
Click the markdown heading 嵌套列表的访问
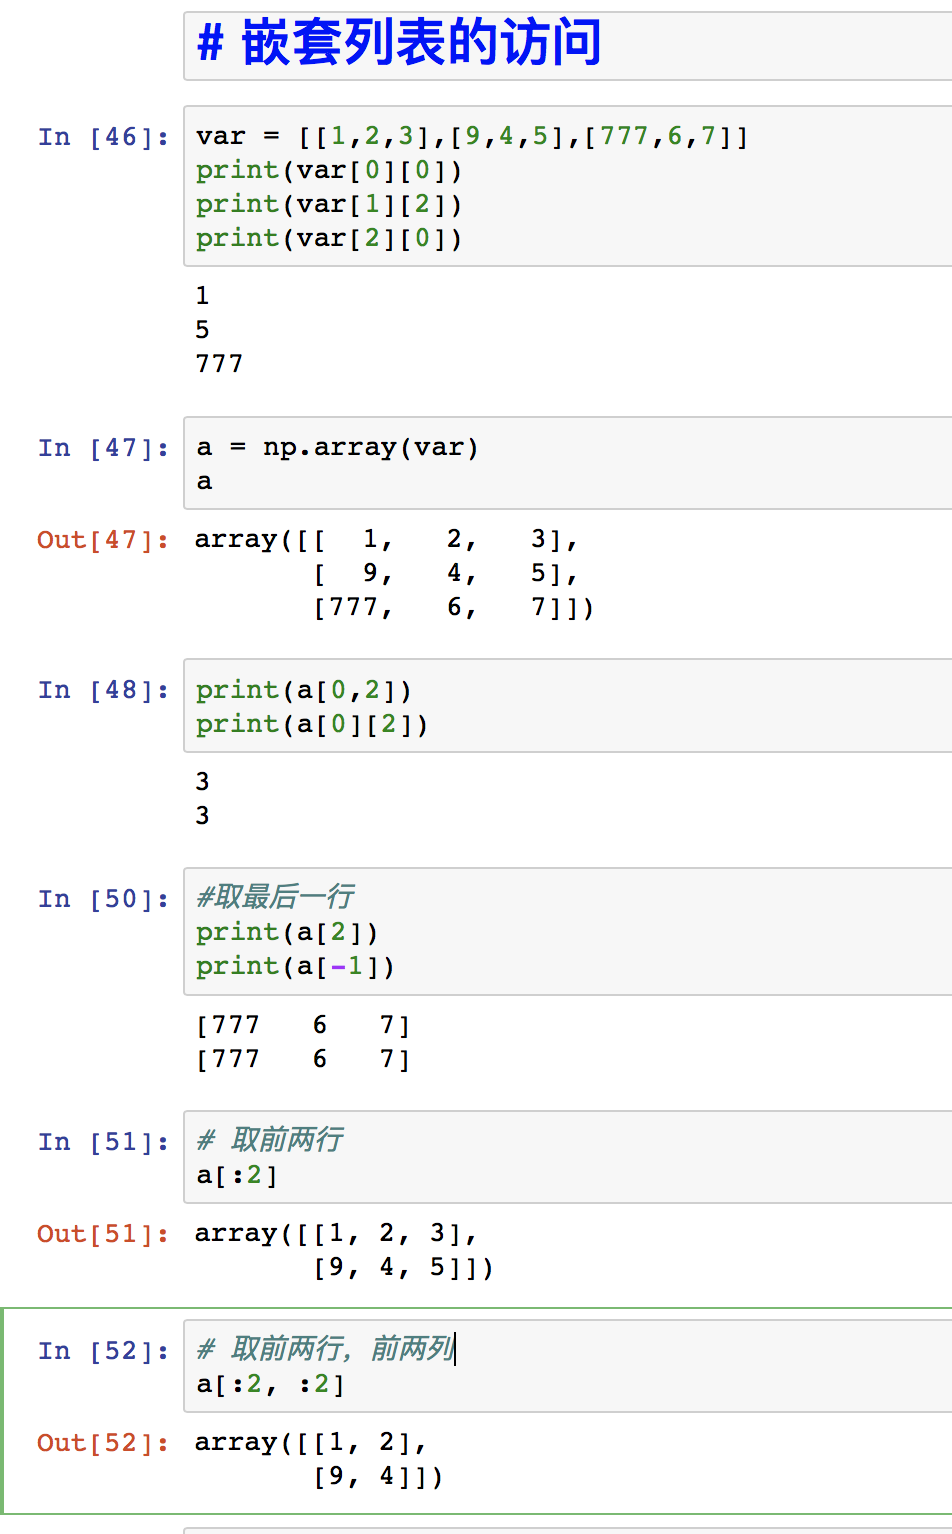(400, 44)
